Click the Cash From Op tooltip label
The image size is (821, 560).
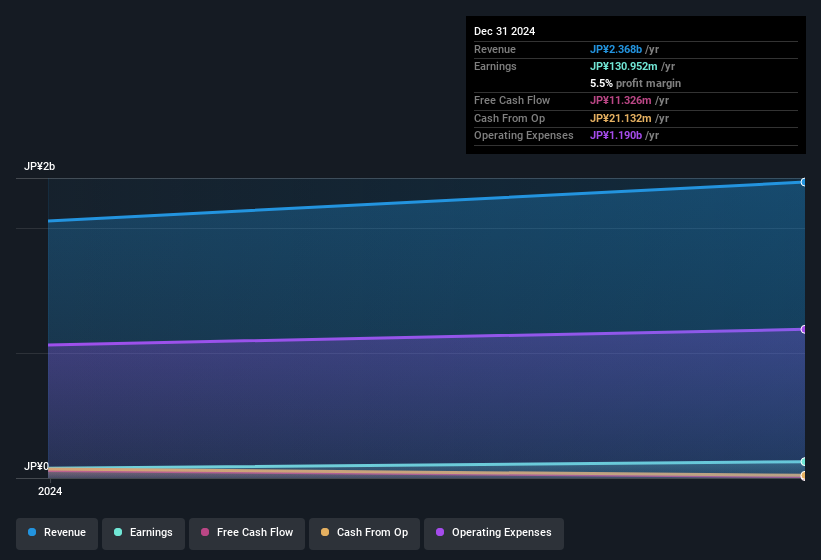[x=509, y=118]
